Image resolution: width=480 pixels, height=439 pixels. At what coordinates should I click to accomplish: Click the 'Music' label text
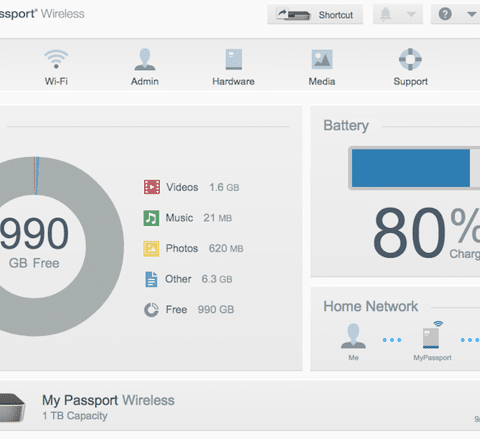[x=179, y=218]
